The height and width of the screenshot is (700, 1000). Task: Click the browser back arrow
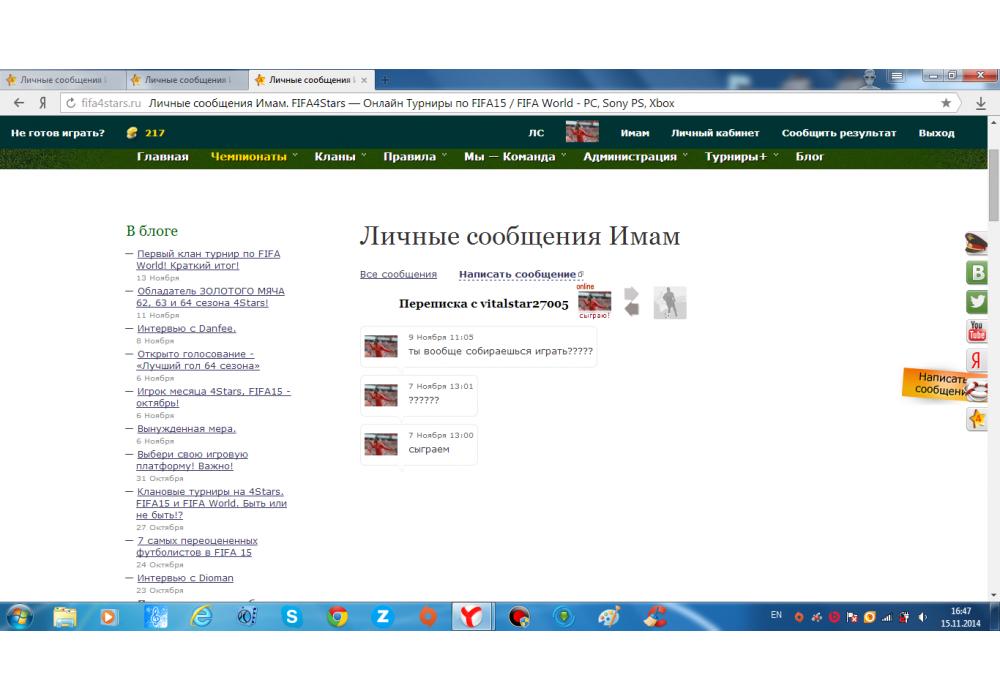tap(19, 103)
